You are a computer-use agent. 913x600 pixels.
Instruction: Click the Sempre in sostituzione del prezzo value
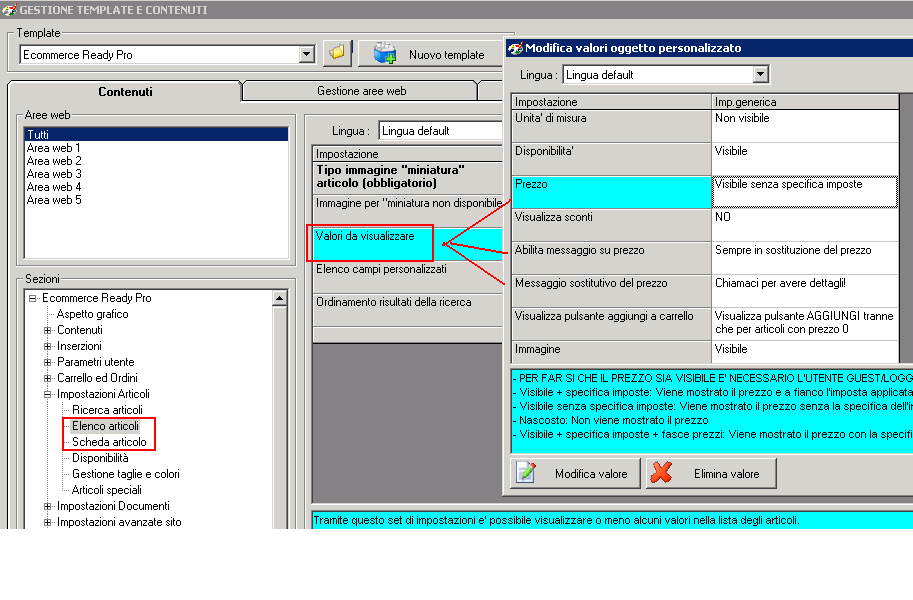(x=805, y=258)
